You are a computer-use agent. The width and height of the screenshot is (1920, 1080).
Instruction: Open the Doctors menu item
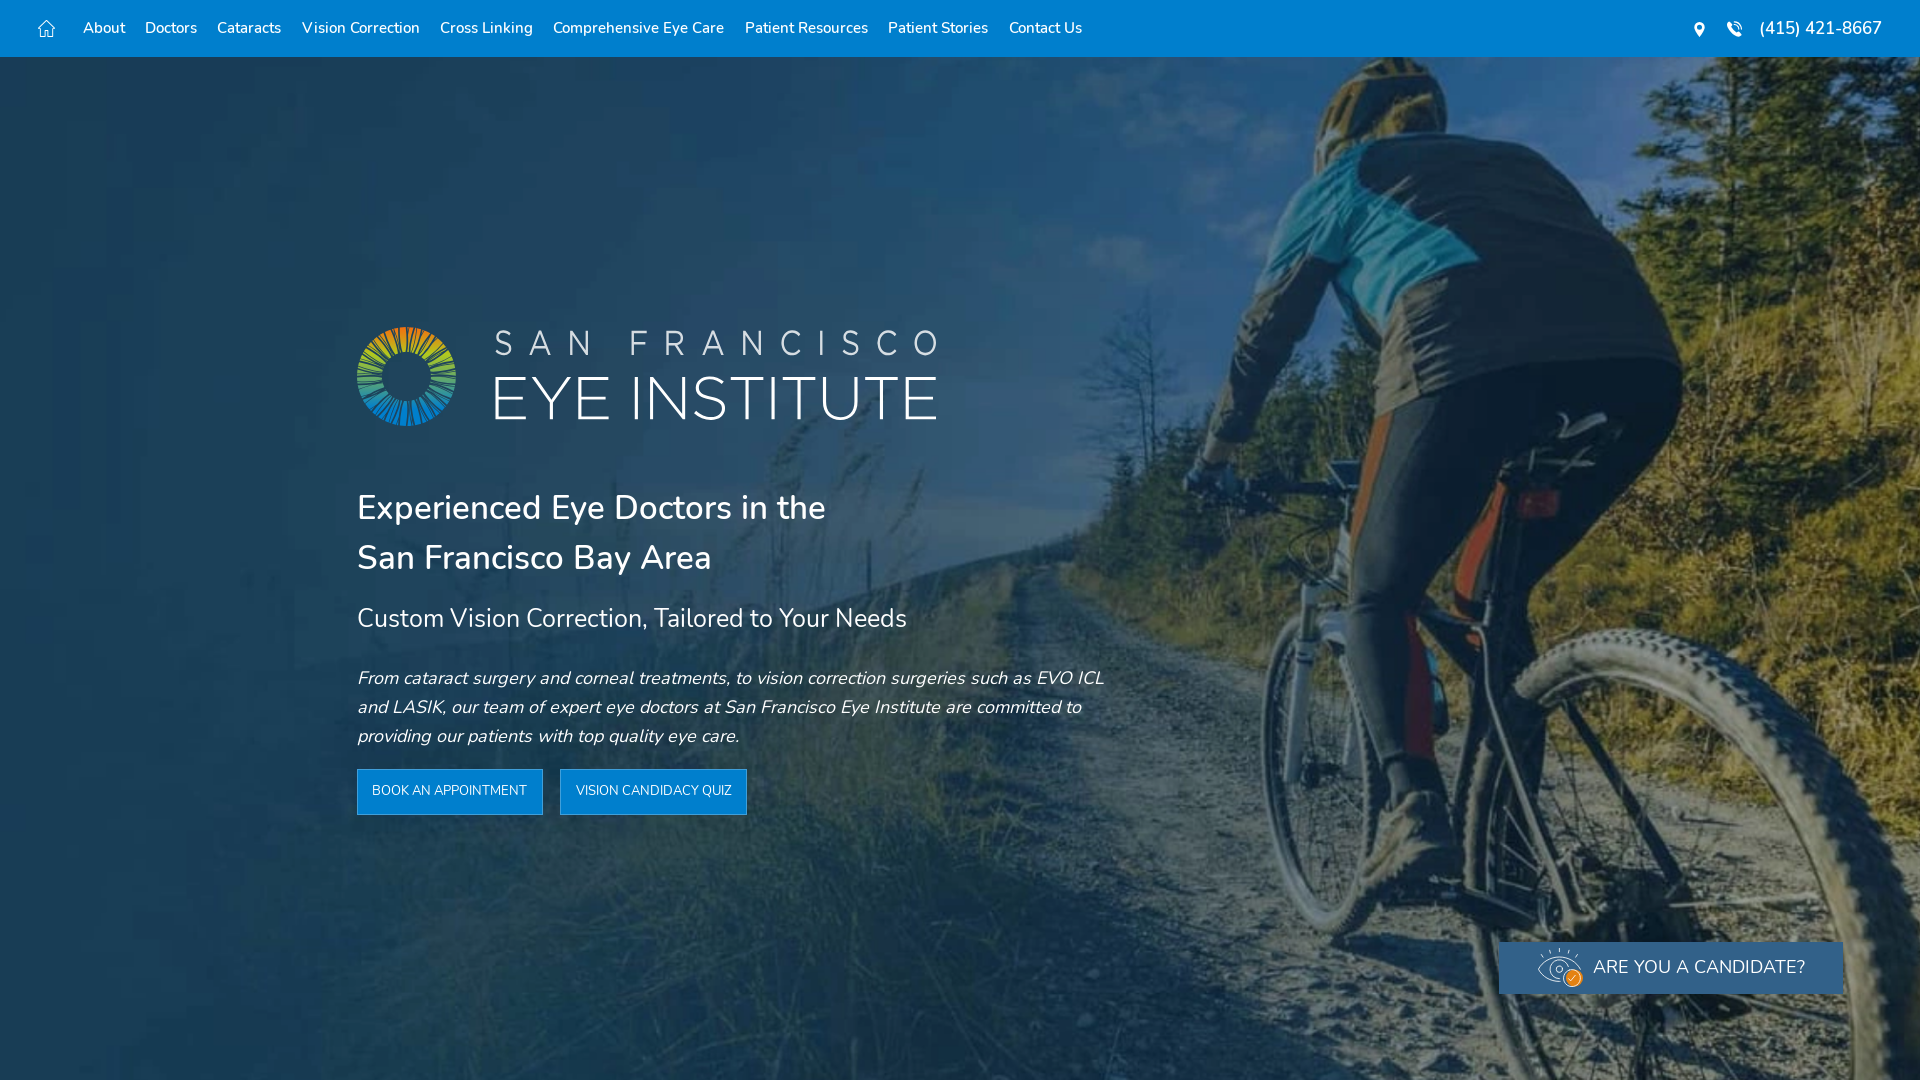tap(171, 28)
